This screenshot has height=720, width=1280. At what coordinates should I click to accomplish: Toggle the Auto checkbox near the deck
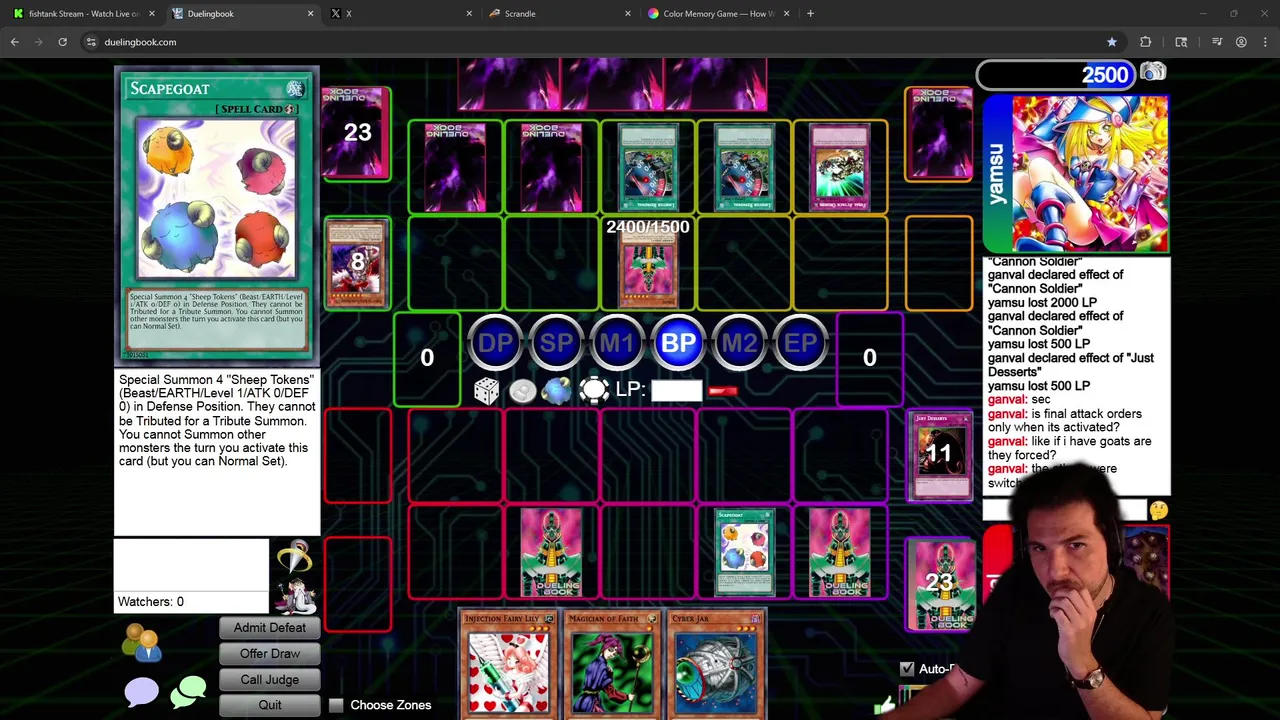tap(907, 668)
